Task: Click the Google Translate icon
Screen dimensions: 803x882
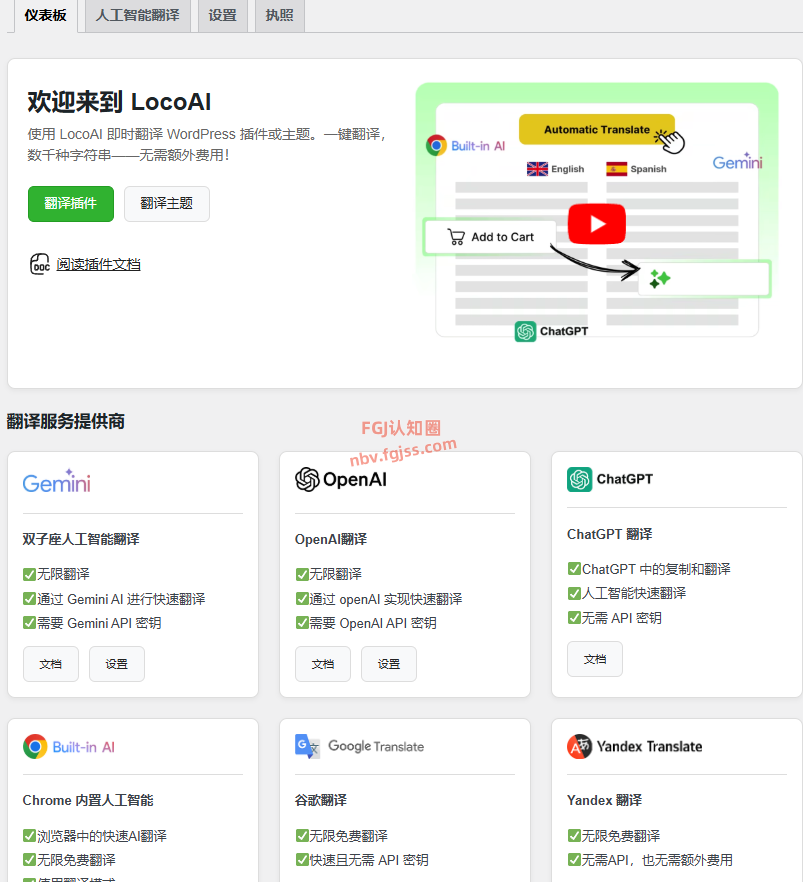Action: (305, 746)
